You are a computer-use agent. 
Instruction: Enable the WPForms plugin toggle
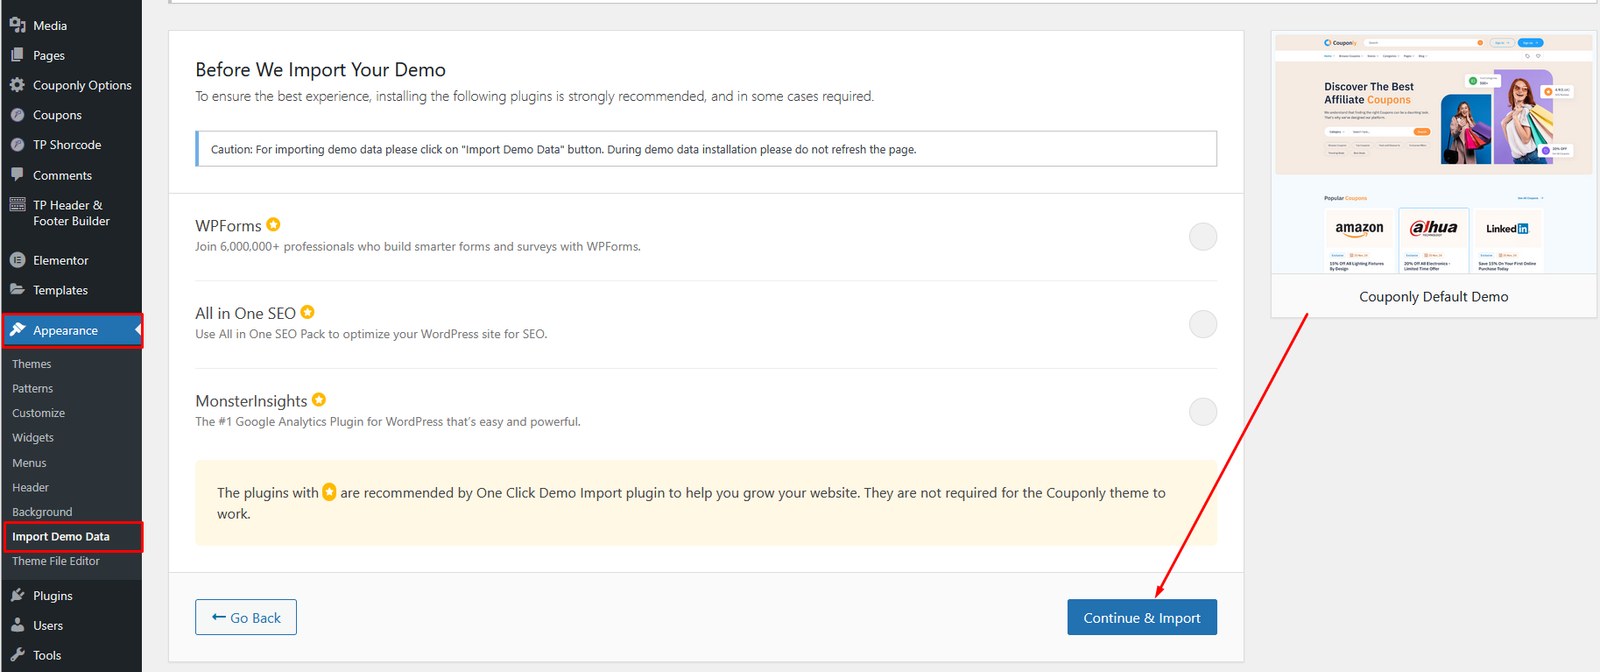coord(1202,237)
